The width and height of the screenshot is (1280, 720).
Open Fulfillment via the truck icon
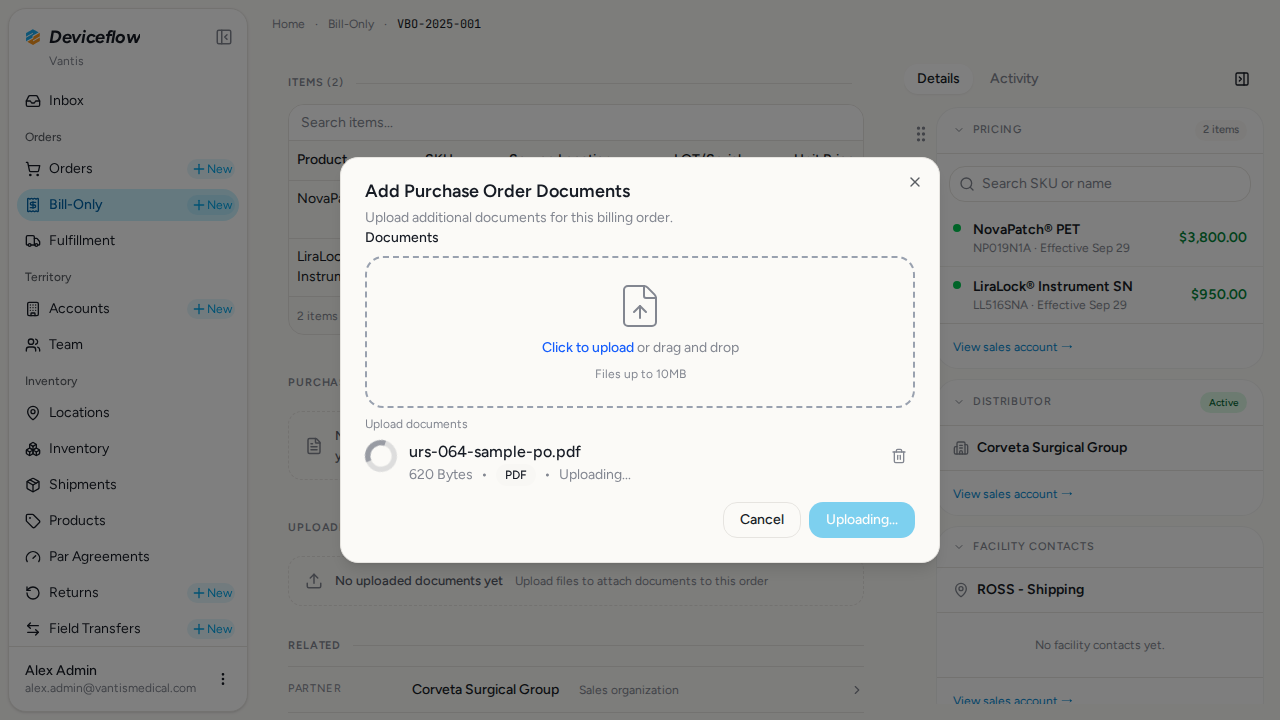(x=33, y=241)
